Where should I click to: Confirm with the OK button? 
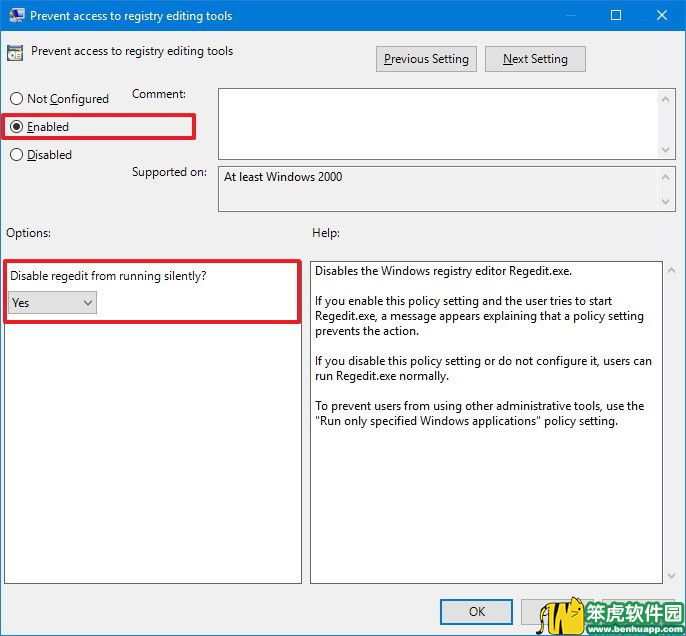[x=476, y=612]
